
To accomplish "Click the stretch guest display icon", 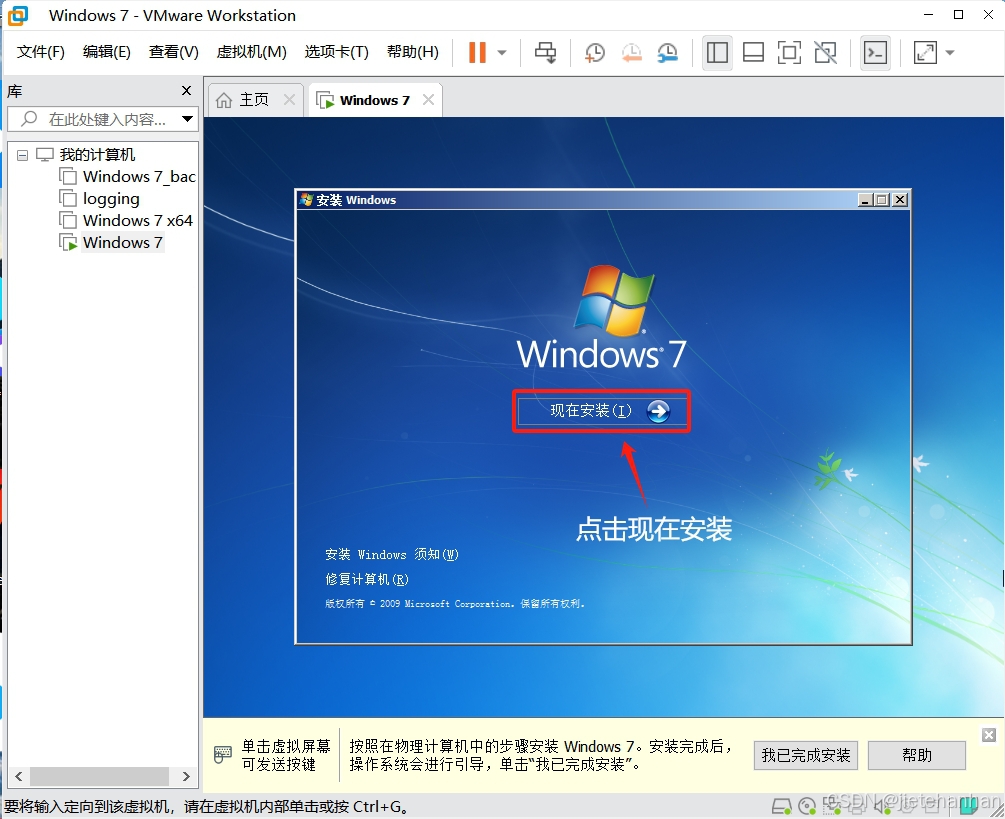I will click(x=925, y=53).
